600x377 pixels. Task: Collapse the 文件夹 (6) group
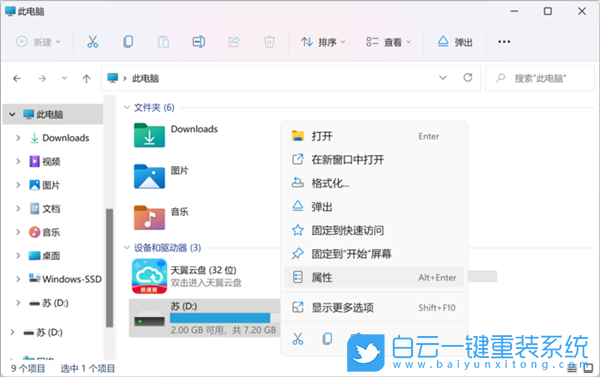127,108
